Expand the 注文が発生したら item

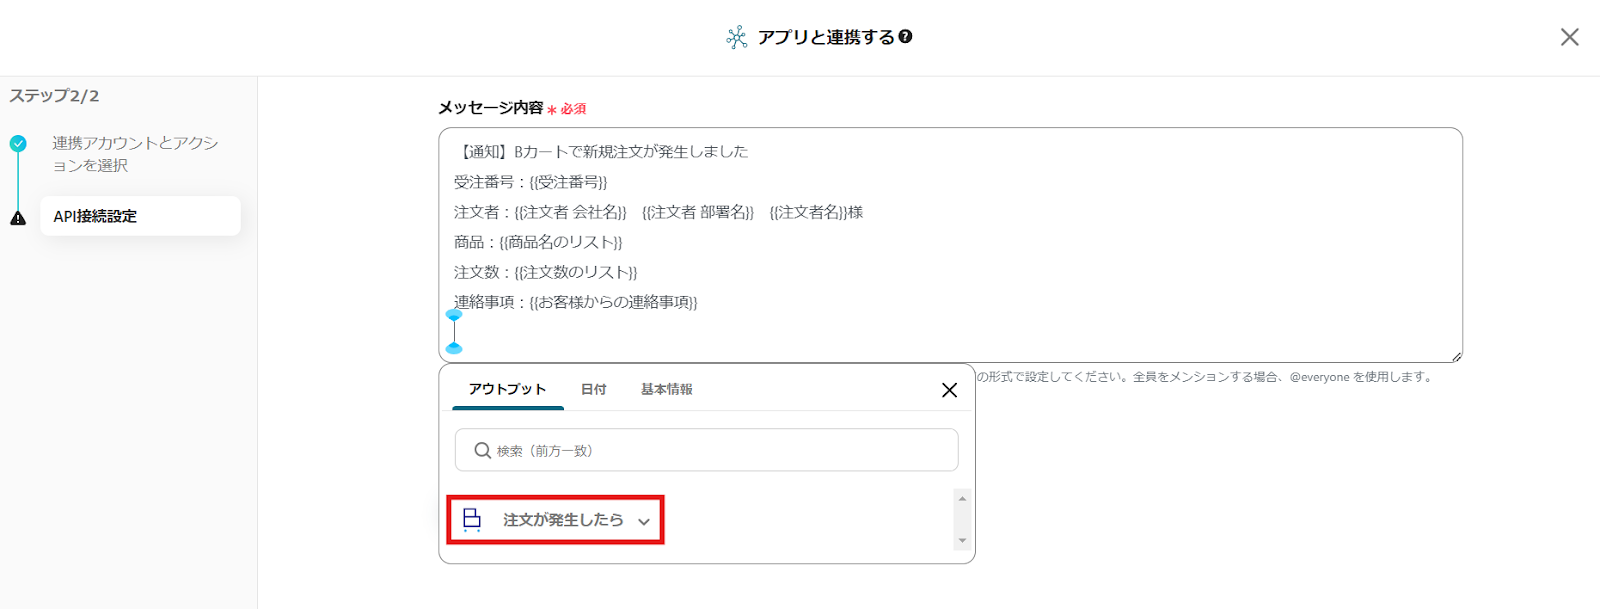[x=555, y=520]
